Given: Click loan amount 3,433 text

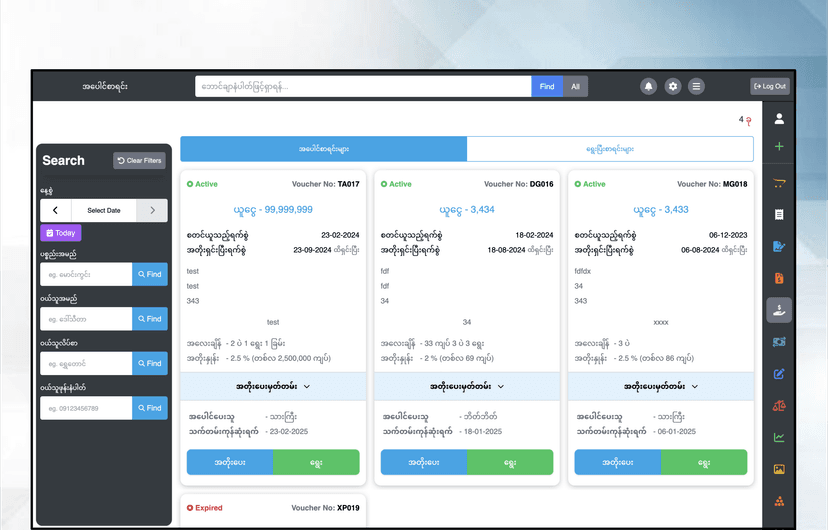Looking at the screenshot, I should [661, 210].
